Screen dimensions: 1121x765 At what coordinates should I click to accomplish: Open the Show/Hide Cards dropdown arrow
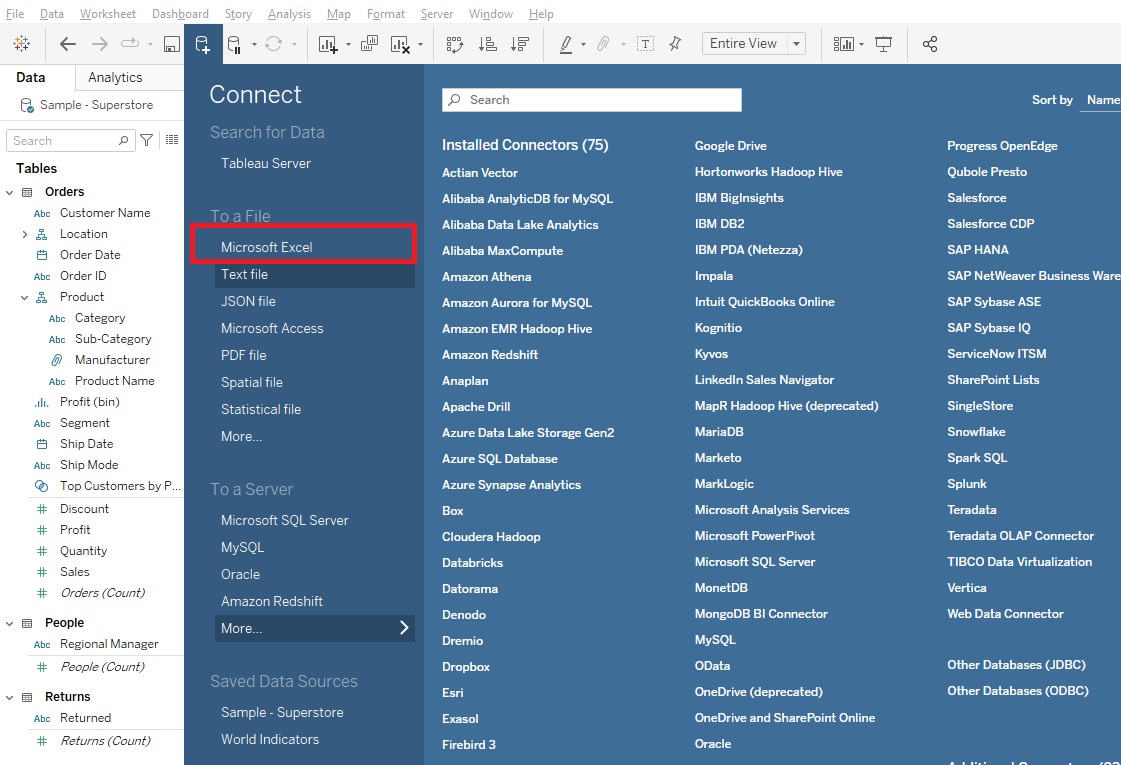pyautogui.click(x=861, y=44)
